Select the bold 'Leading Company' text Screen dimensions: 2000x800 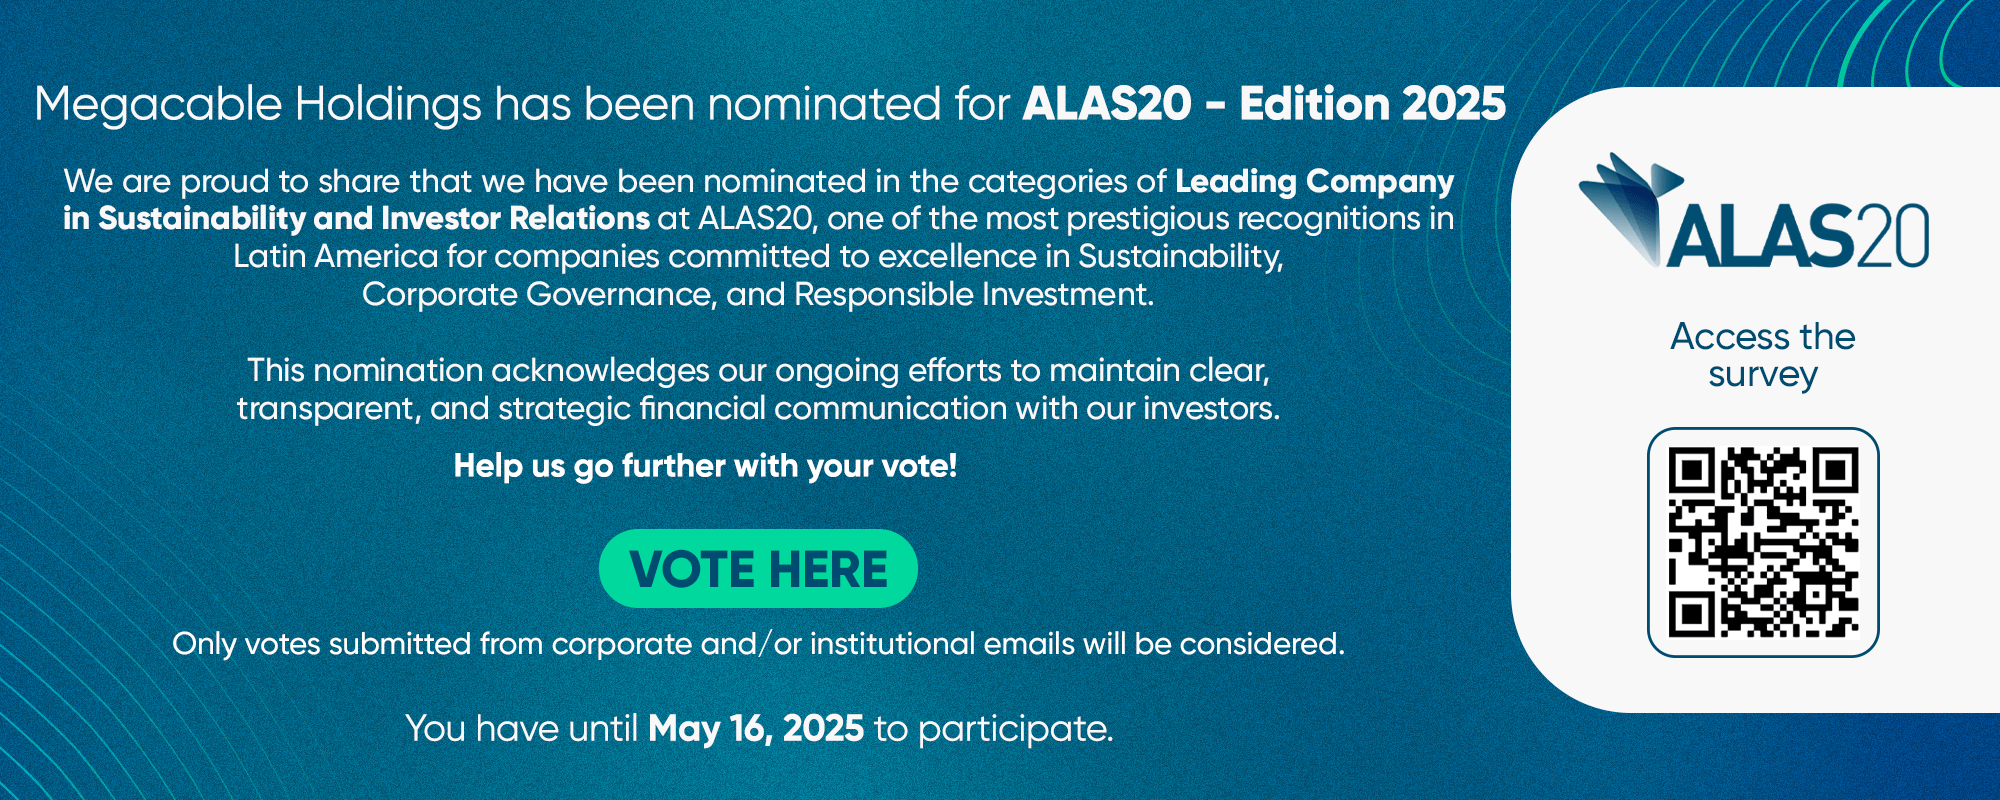click(1314, 181)
